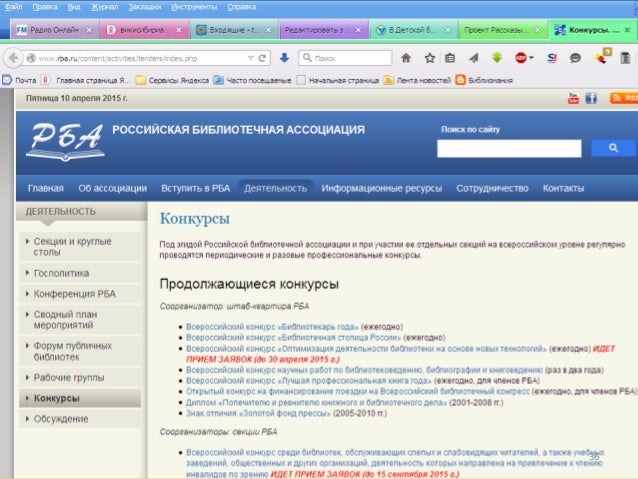Open the chat bubble toolbar icon
The width and height of the screenshot is (638, 479).
575,58
